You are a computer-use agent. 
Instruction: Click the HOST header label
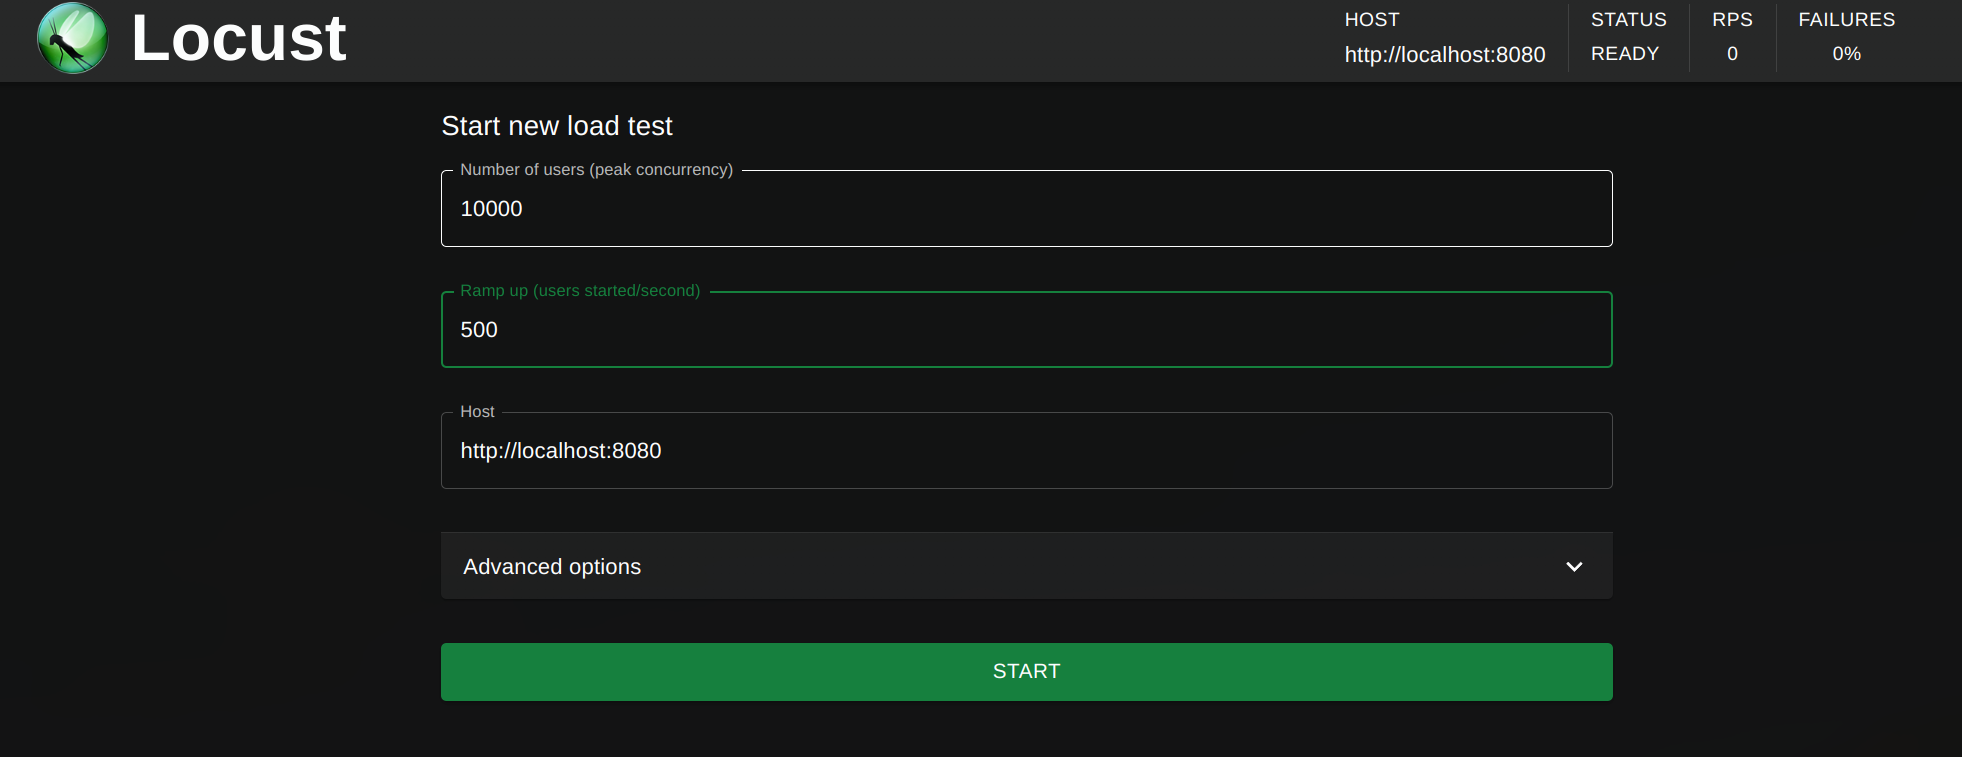(x=1372, y=20)
